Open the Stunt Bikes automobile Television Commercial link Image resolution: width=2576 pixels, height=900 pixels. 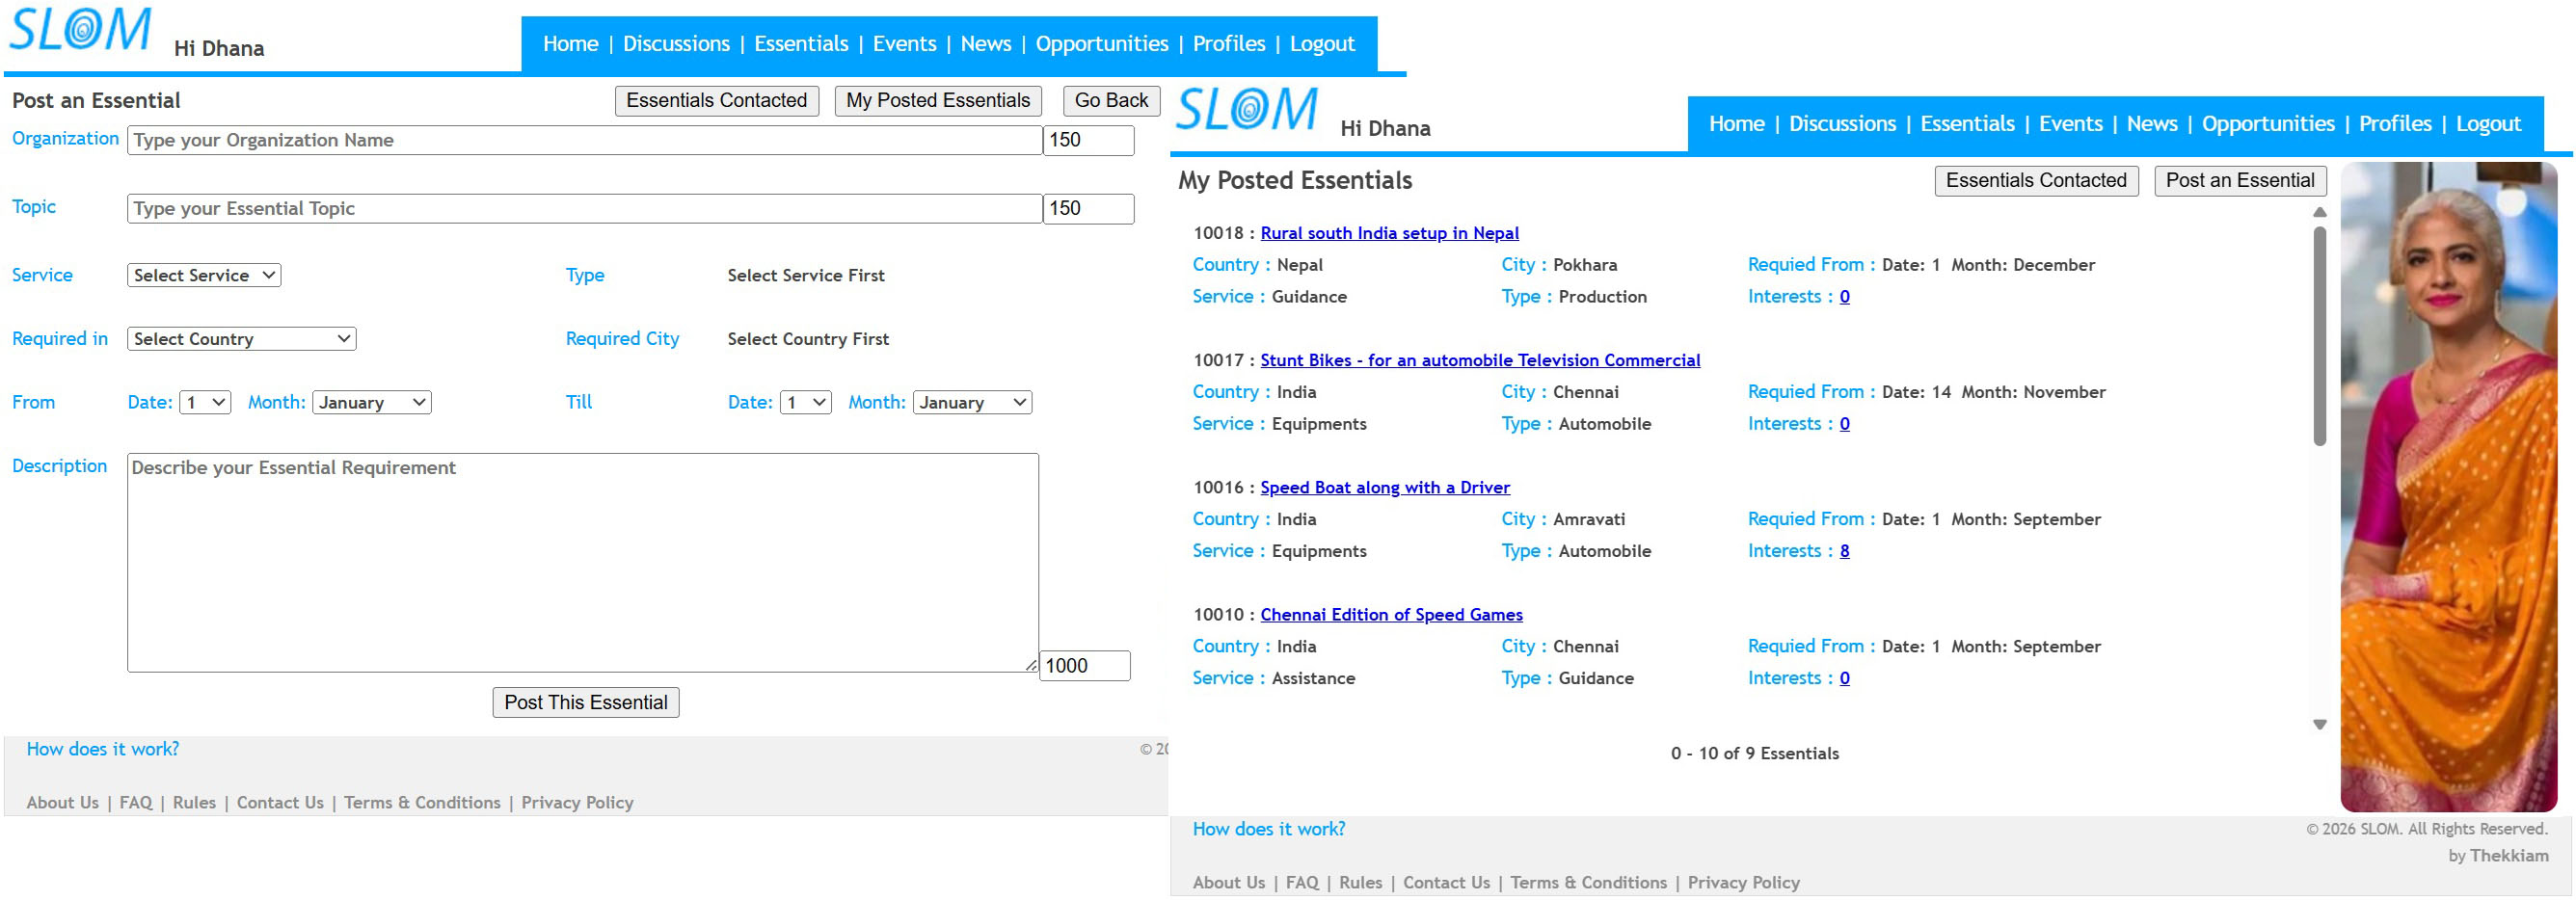click(1480, 360)
